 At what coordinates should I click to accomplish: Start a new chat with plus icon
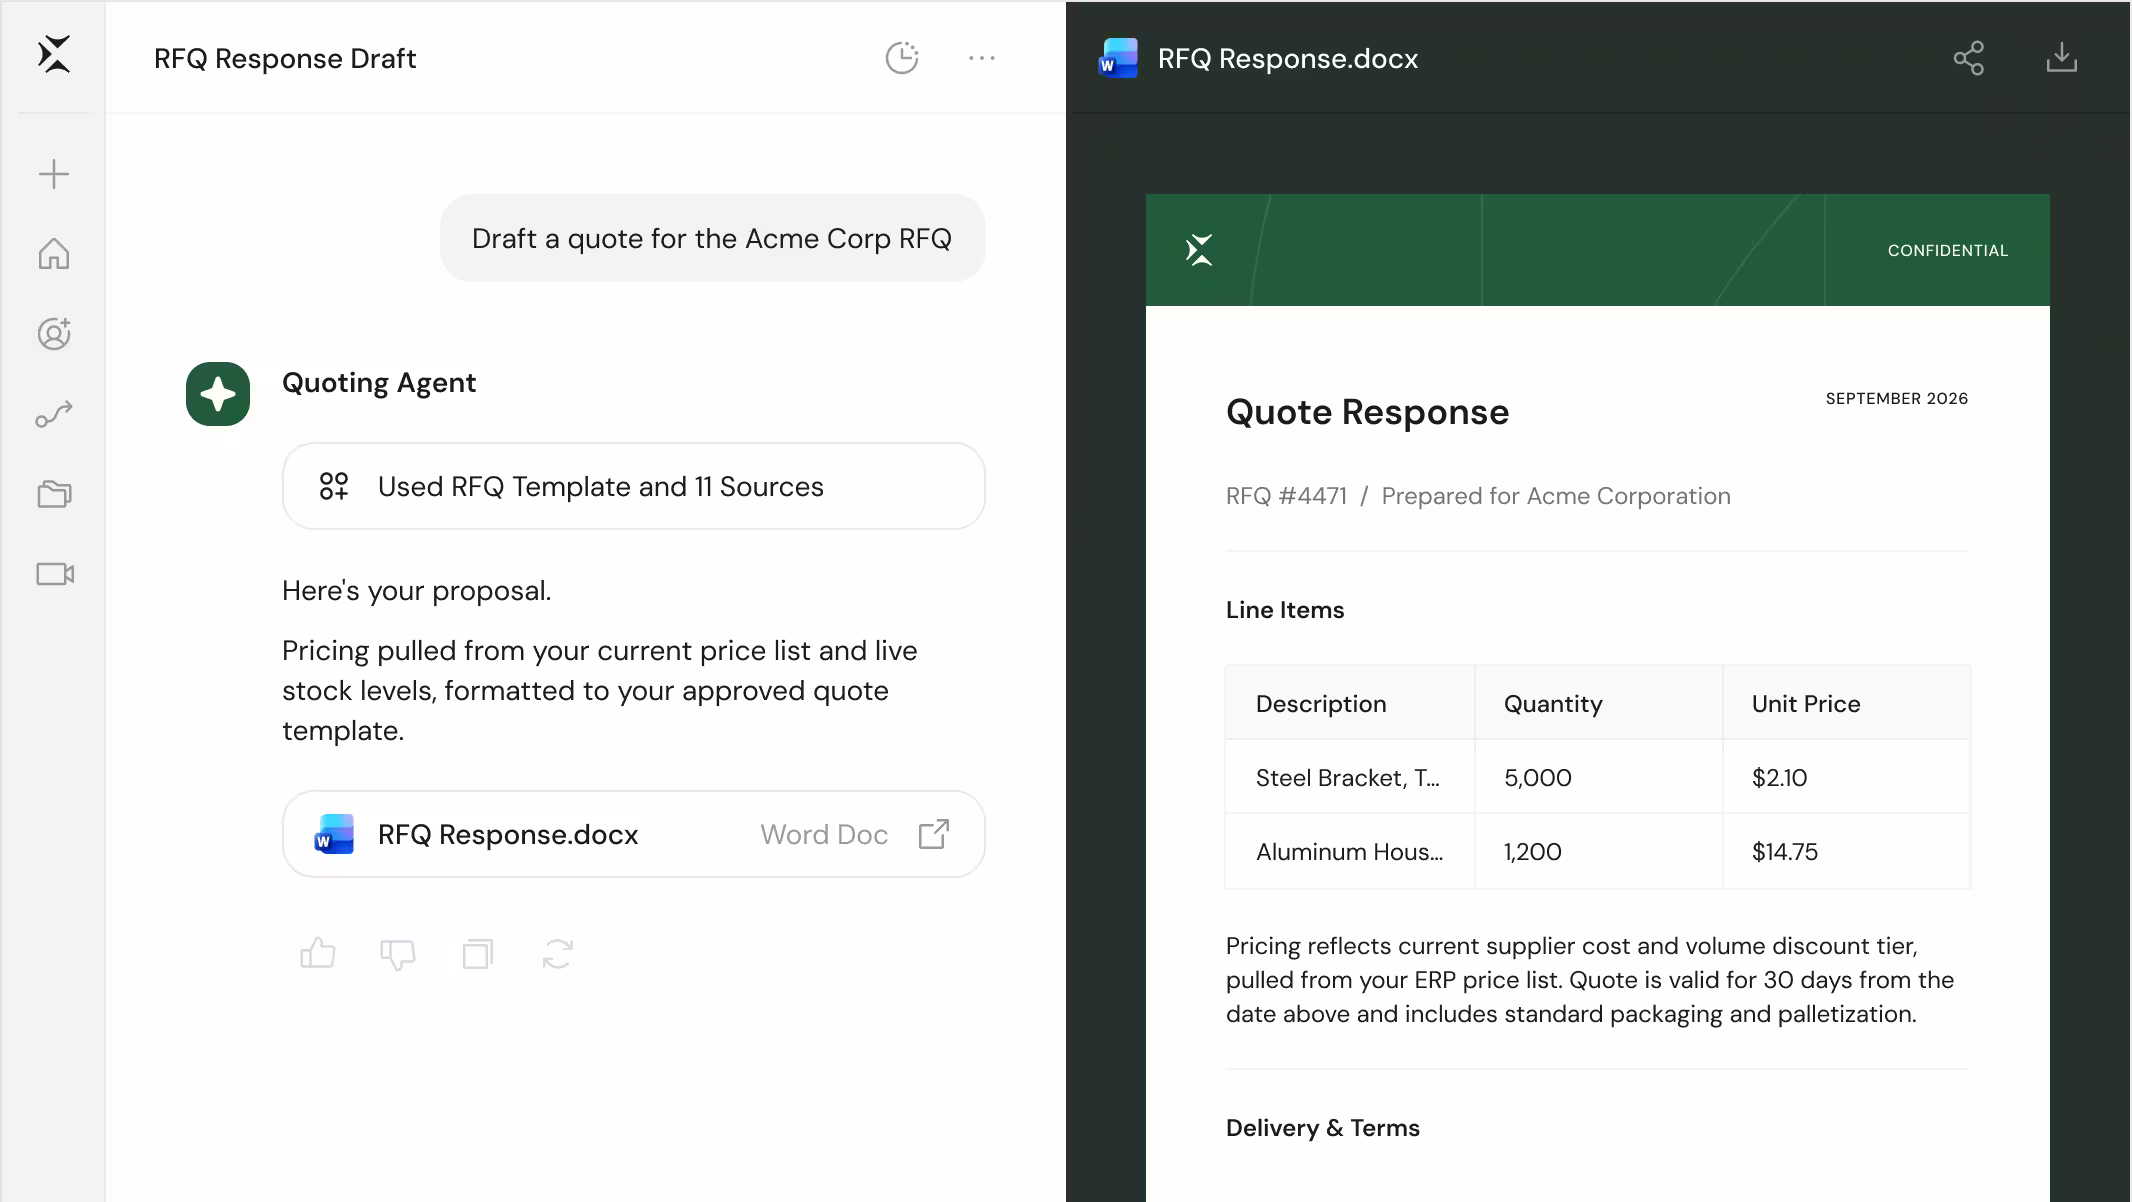54,174
